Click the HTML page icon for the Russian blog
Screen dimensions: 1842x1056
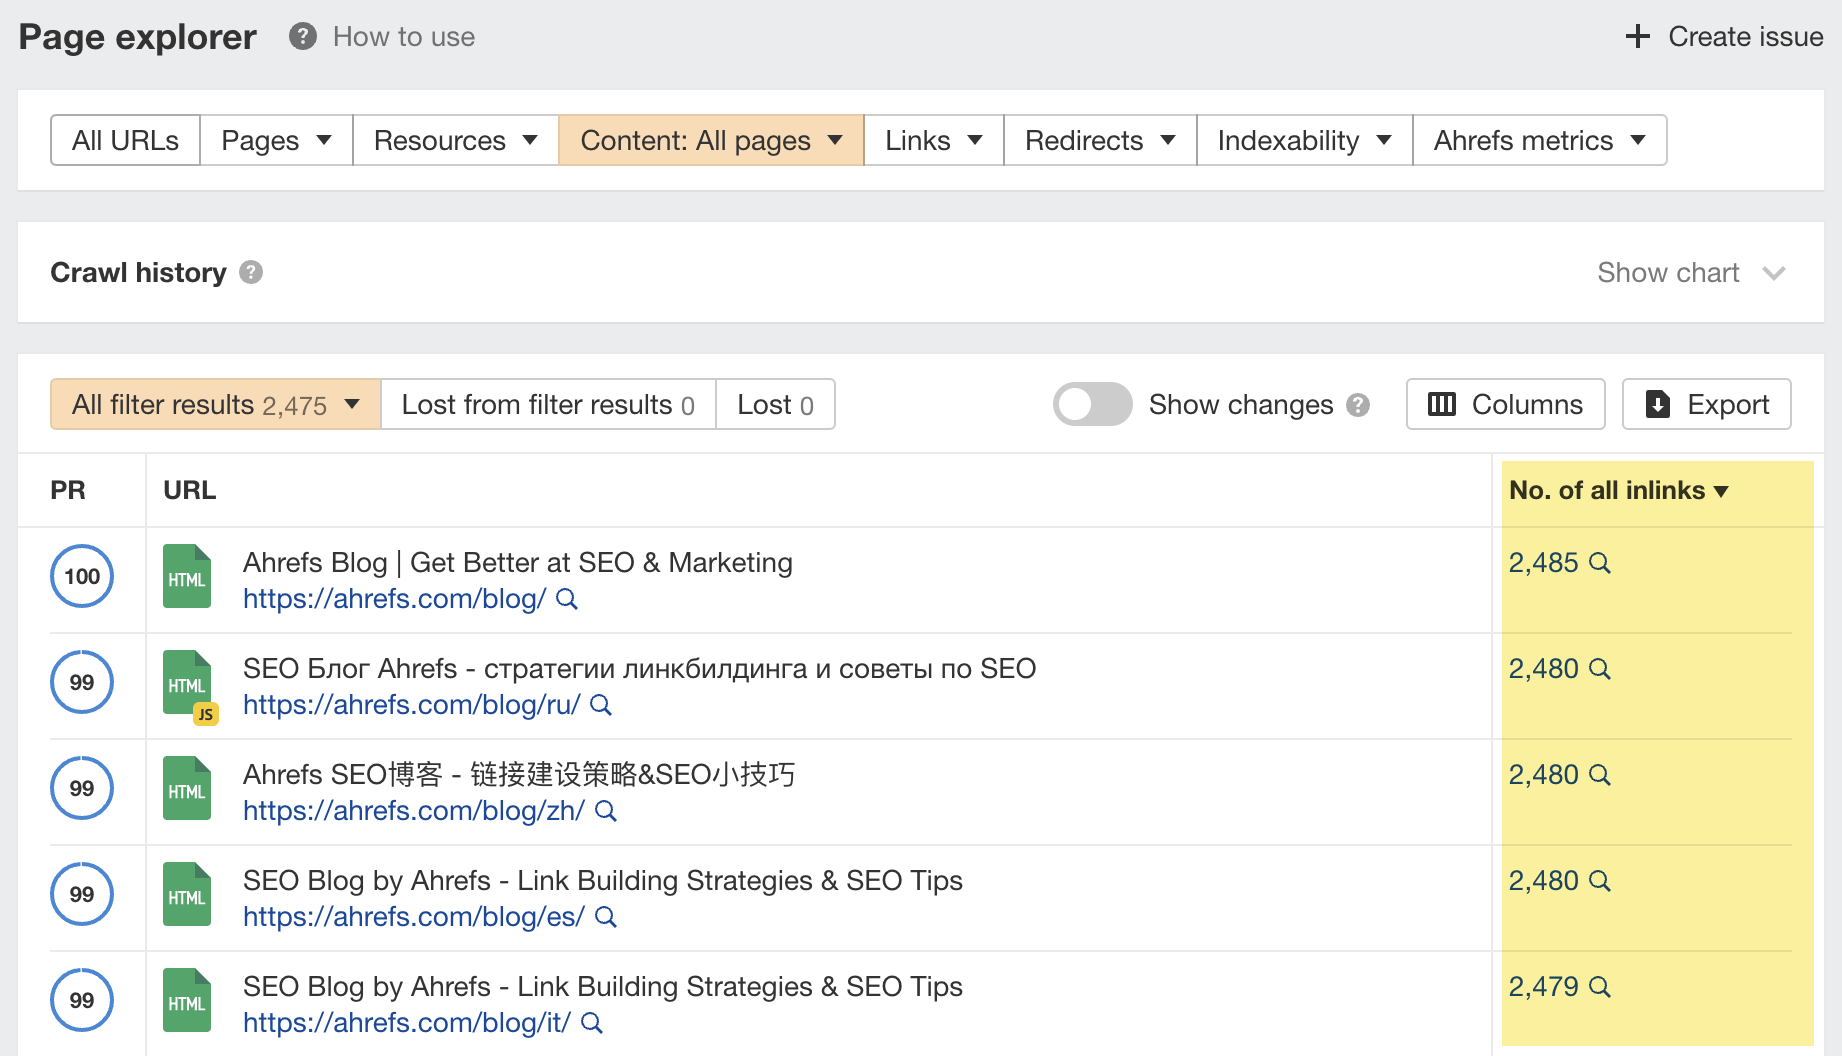pyautogui.click(x=186, y=681)
